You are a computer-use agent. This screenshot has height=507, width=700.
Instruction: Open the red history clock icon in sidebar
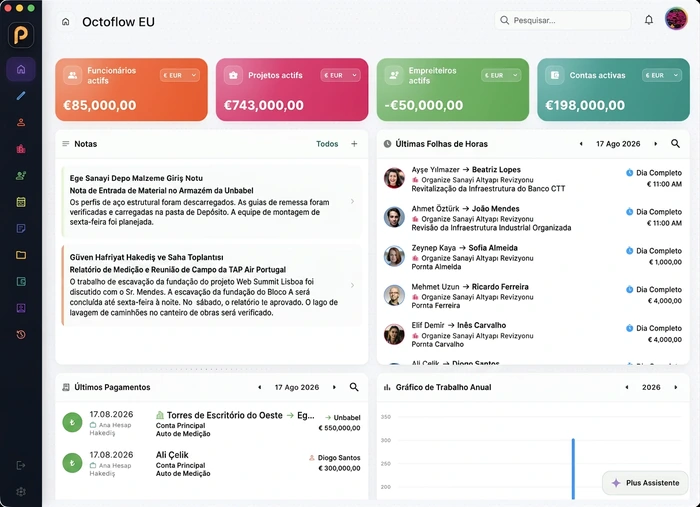click(x=21, y=335)
